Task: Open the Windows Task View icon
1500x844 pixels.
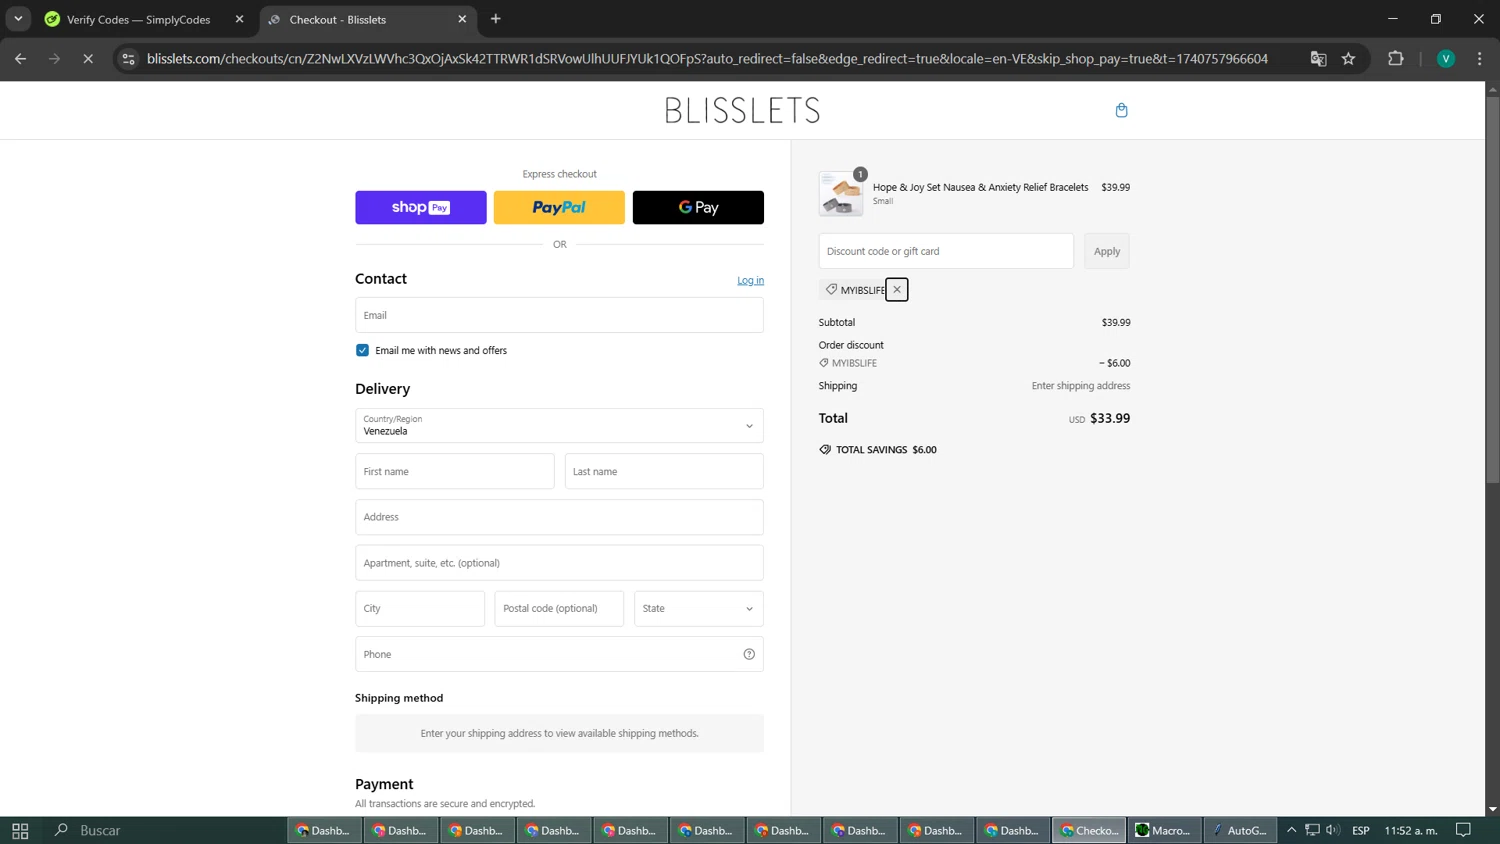Action: coord(20,830)
